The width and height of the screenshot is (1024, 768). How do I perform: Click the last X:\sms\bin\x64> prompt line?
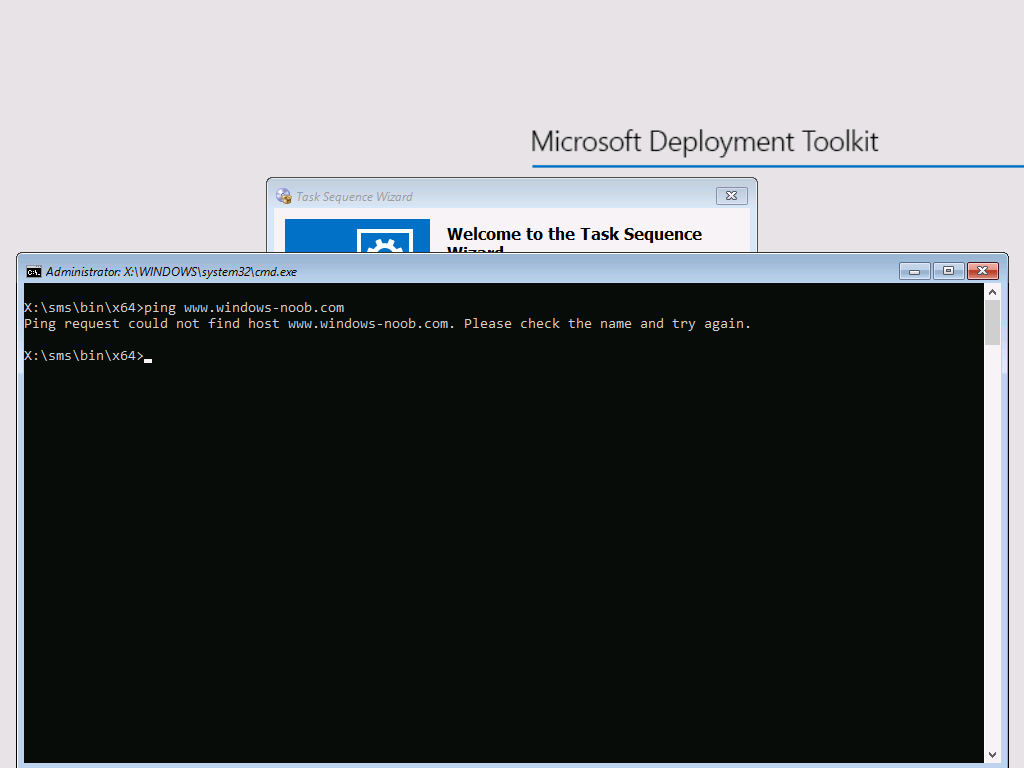coord(88,356)
